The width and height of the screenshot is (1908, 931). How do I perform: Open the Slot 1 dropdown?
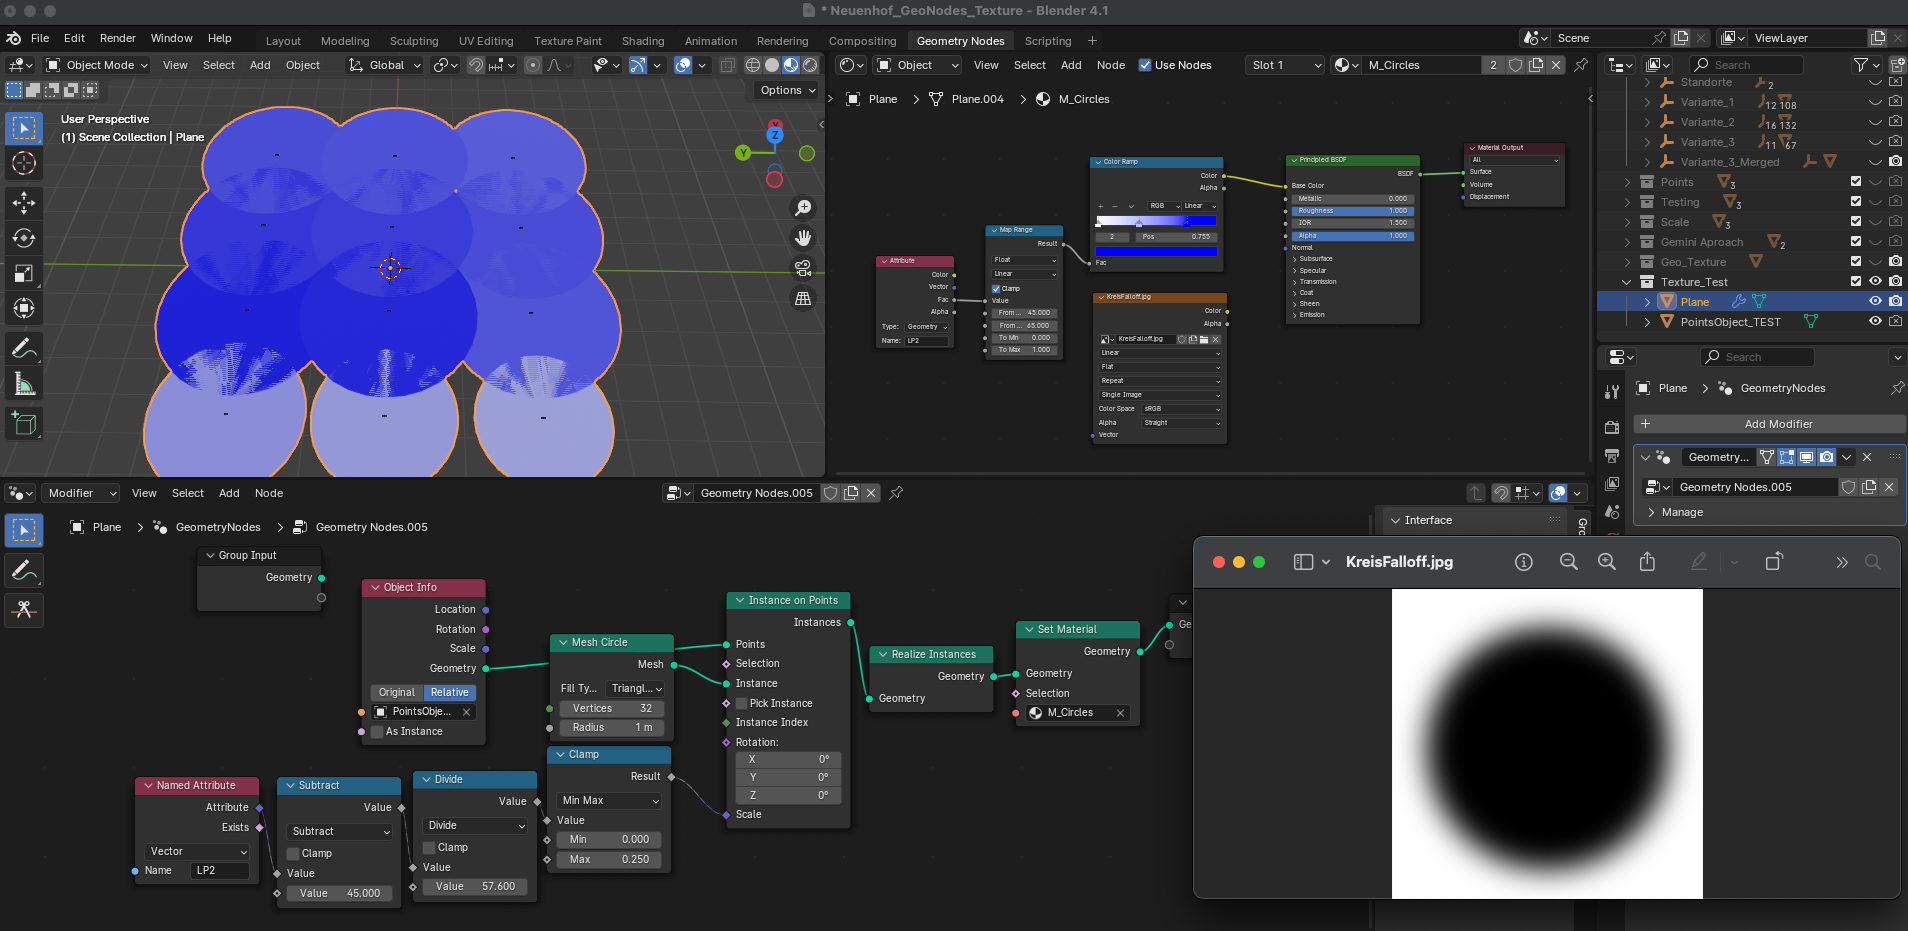click(1285, 65)
